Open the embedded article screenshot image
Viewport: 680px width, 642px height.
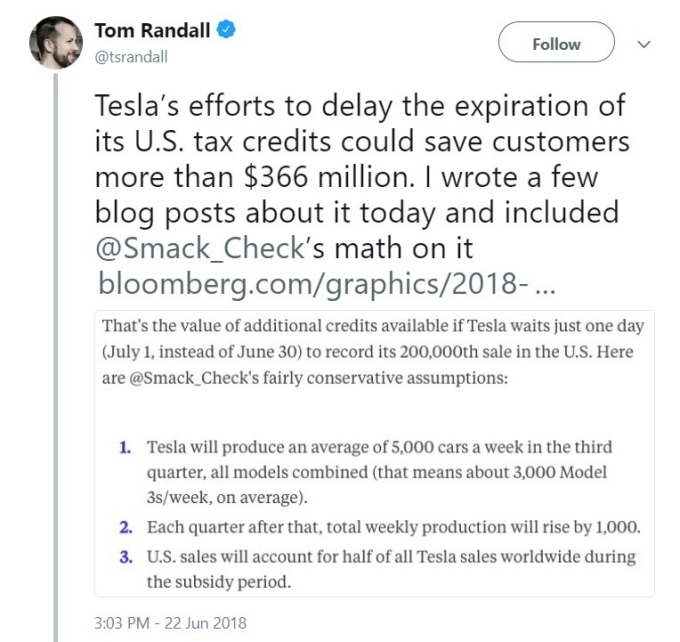click(x=374, y=454)
